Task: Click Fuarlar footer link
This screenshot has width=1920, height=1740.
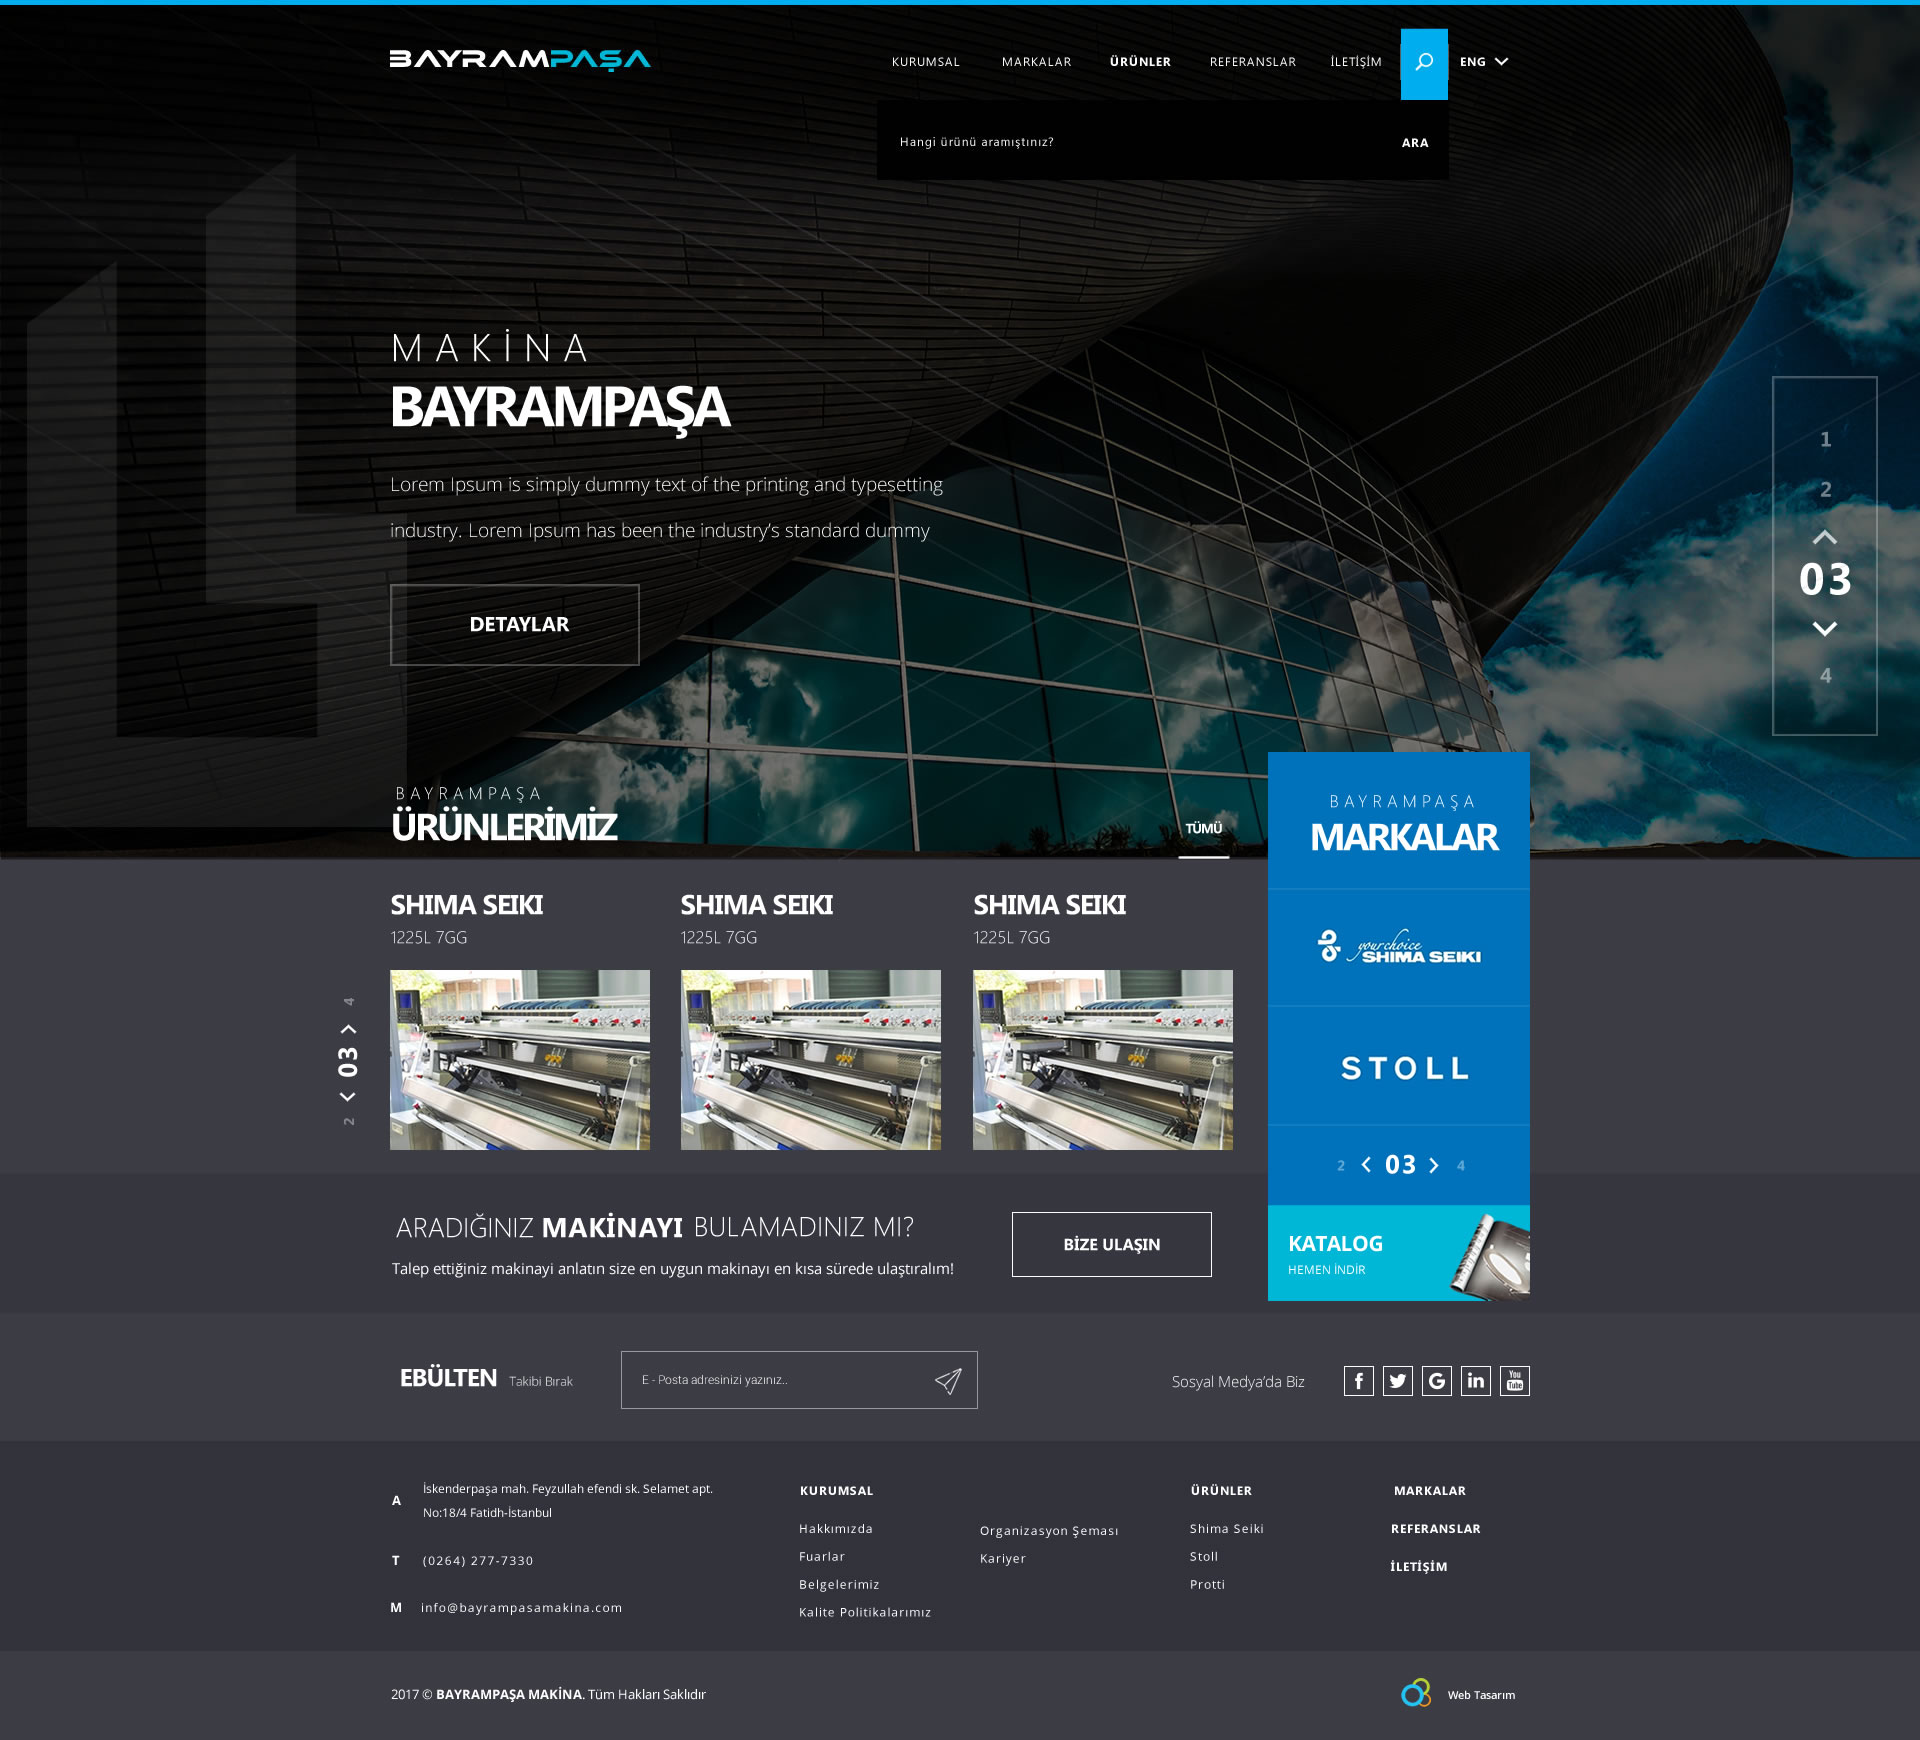Action: click(x=822, y=1557)
